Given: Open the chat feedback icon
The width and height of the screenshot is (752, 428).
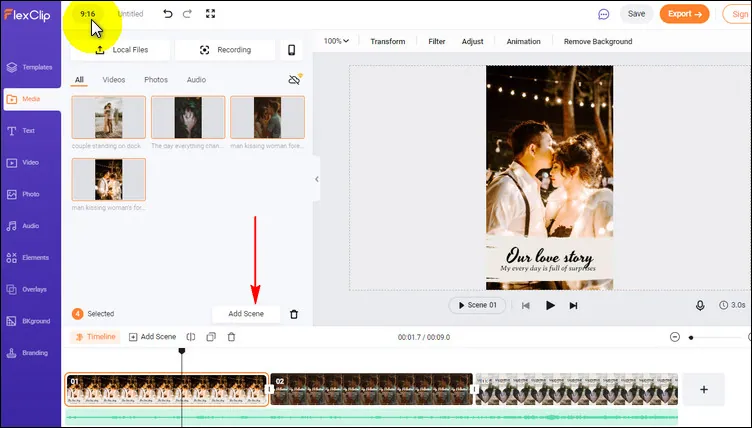Looking at the screenshot, I should pyautogui.click(x=604, y=14).
